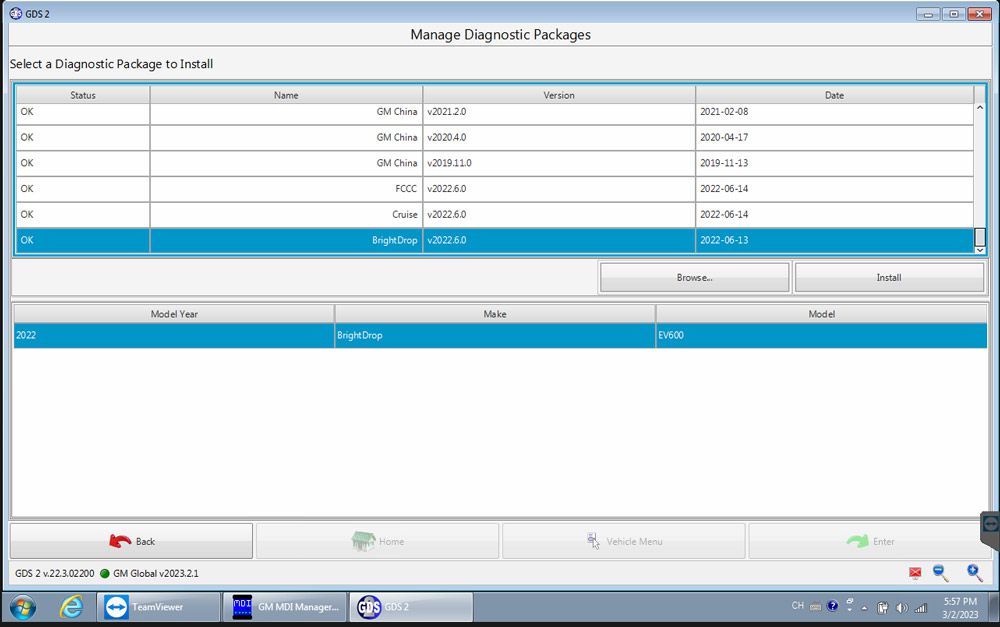Select the 2022 BrightDrop EV600 vehicle row

pyautogui.click(x=498, y=336)
